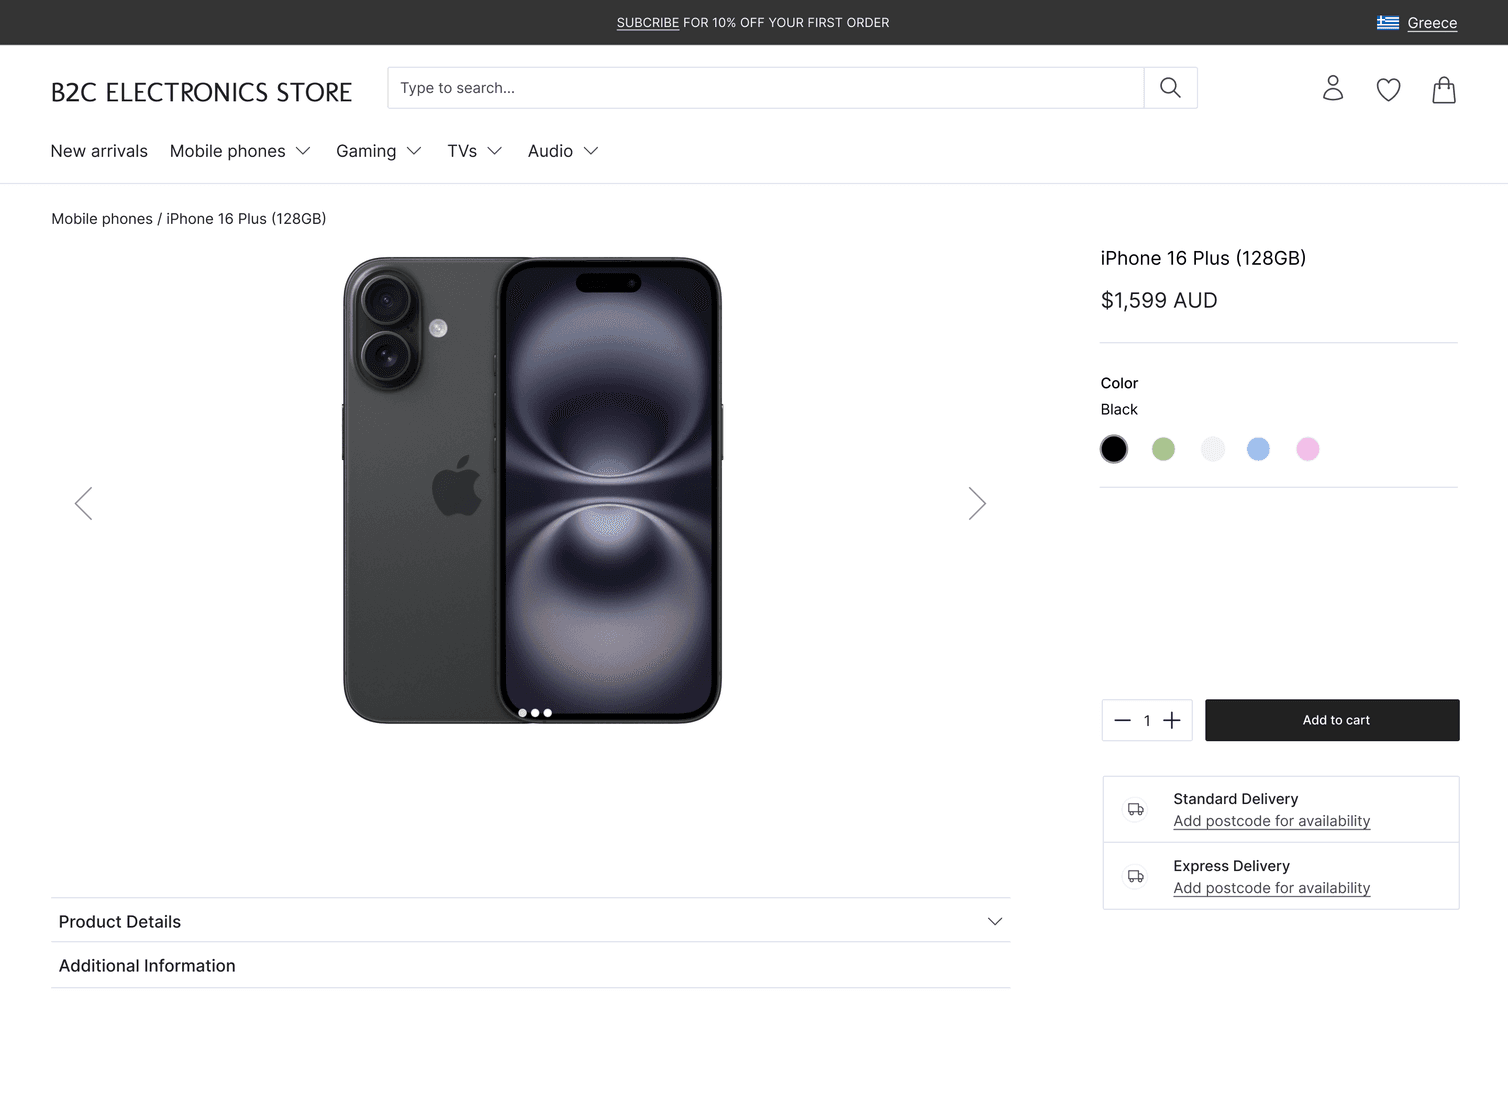Open the shopping bag icon
Screen dimensions: 1508x1119
(1443, 90)
